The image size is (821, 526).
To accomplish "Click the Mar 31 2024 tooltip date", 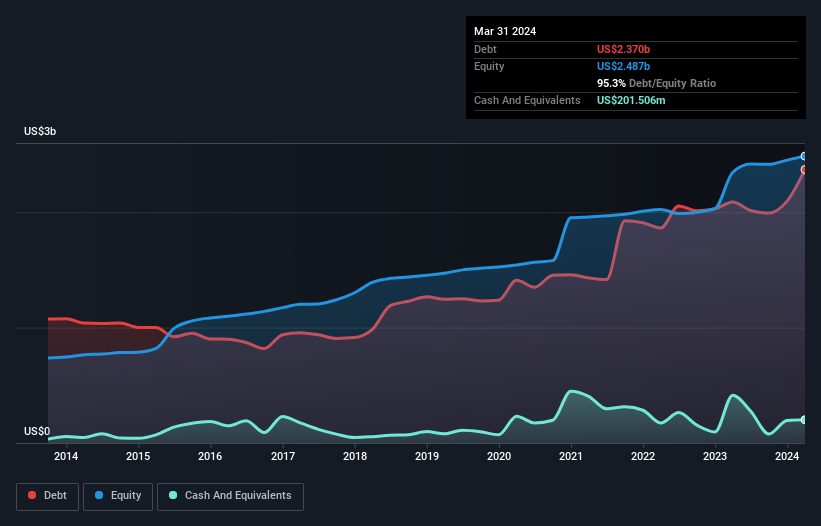I will (x=505, y=31).
